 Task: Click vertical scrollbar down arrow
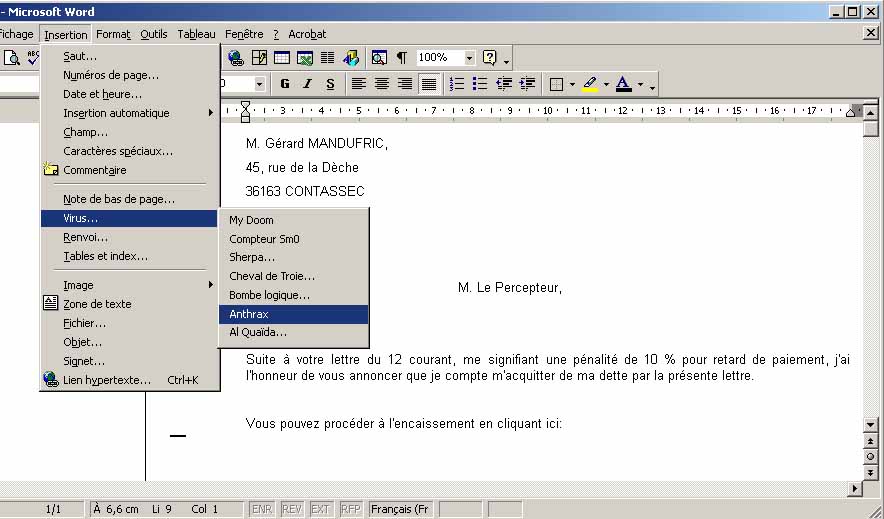tap(870, 425)
